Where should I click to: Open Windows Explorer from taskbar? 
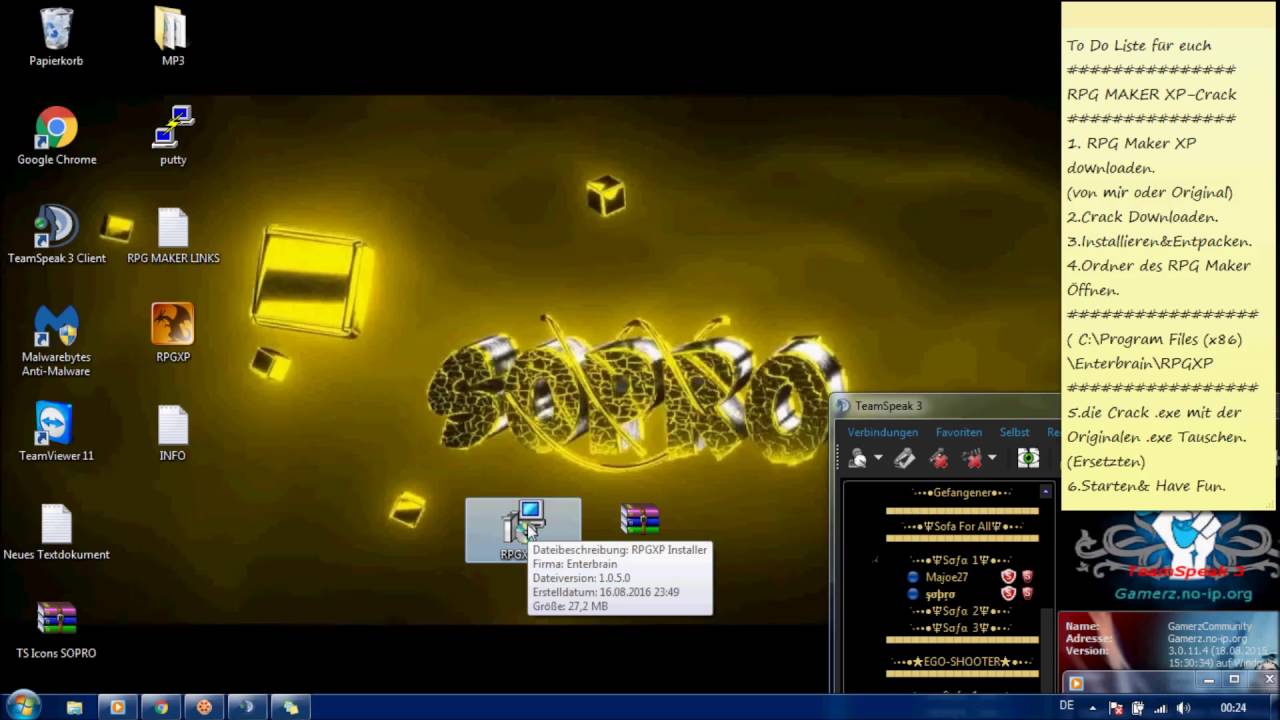click(74, 707)
